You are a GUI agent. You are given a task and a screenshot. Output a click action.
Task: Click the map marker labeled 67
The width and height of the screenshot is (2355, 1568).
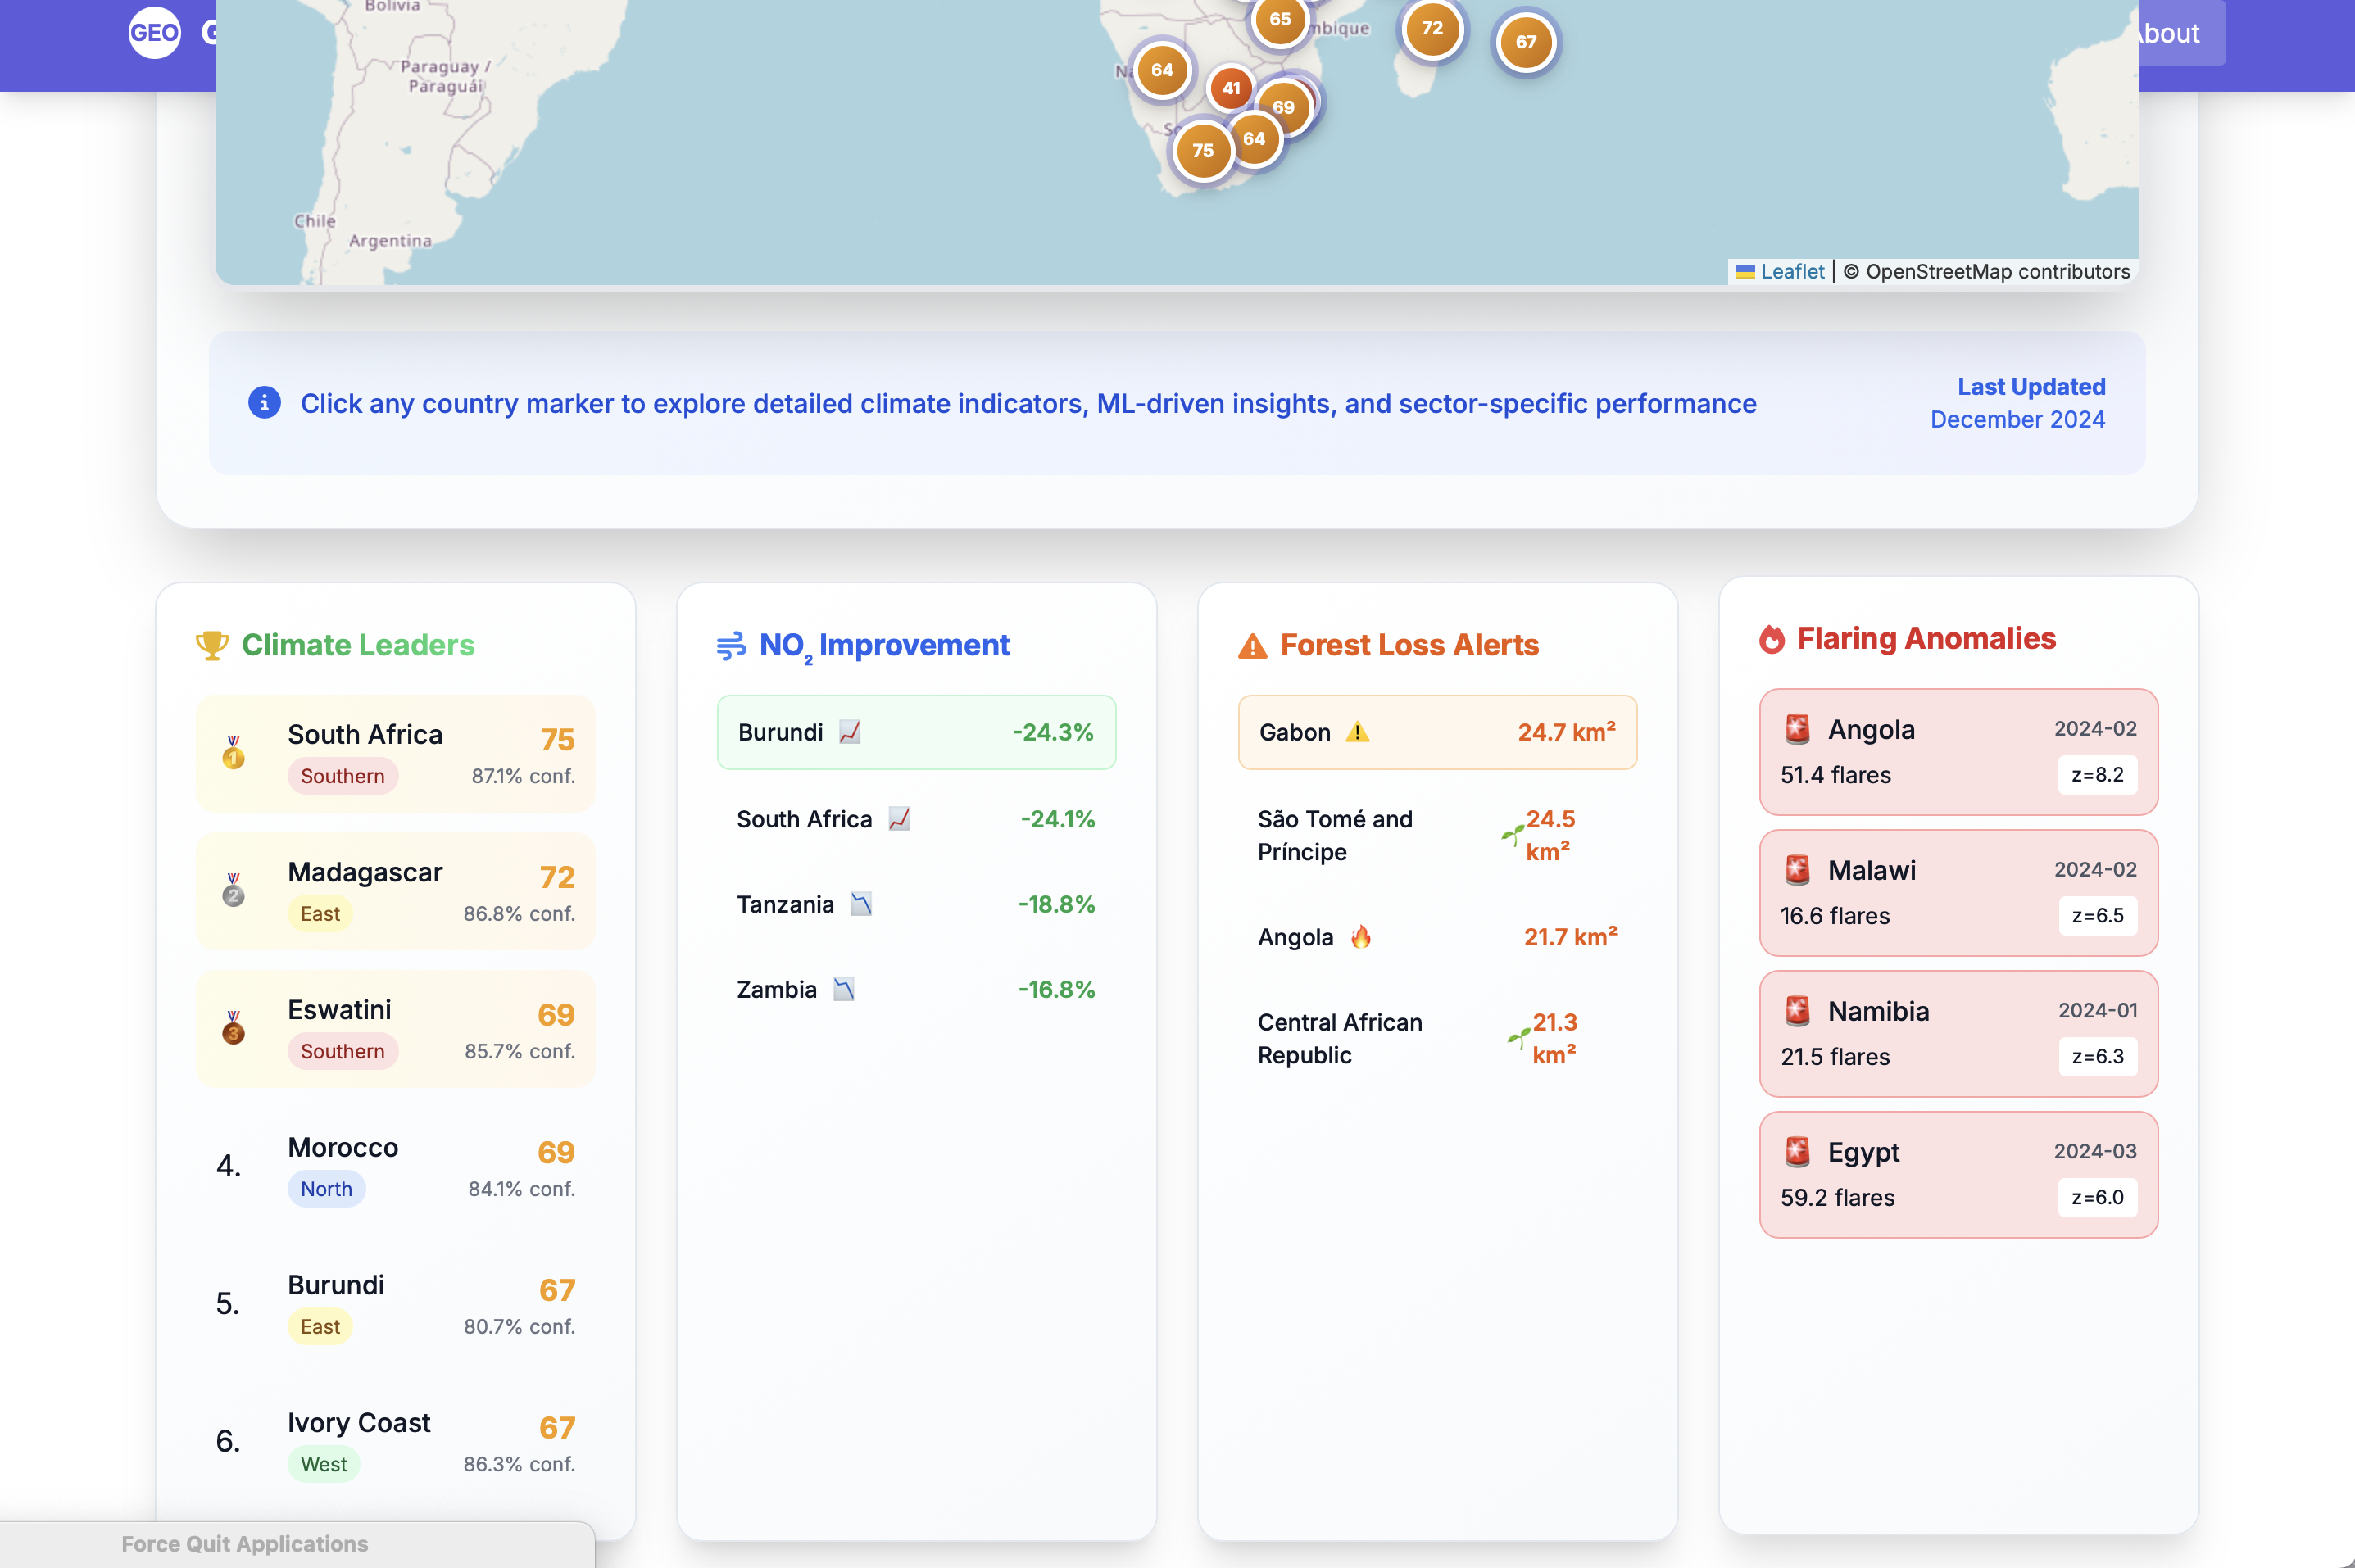(x=1525, y=42)
